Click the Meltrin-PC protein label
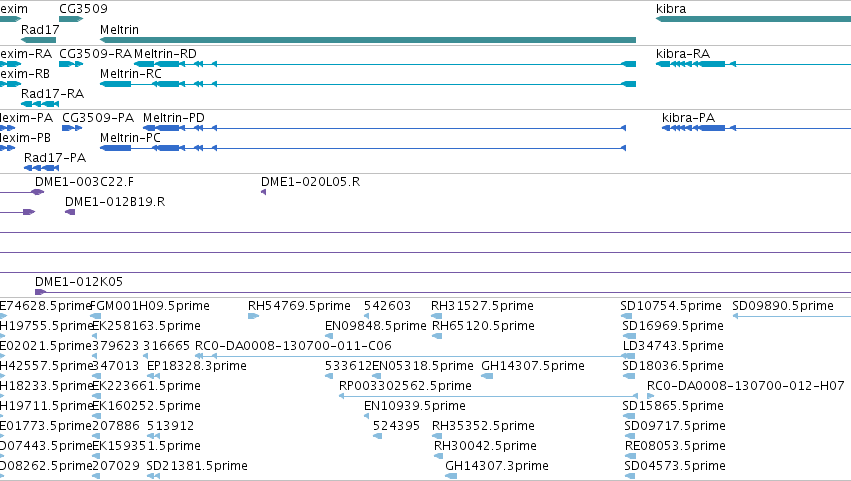The height and width of the screenshot is (481, 851). coord(130,138)
